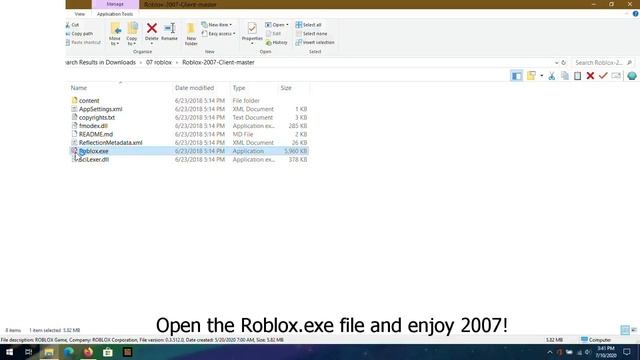Open the notification center icon
Viewport: 640px width, 360px height.
627,352
